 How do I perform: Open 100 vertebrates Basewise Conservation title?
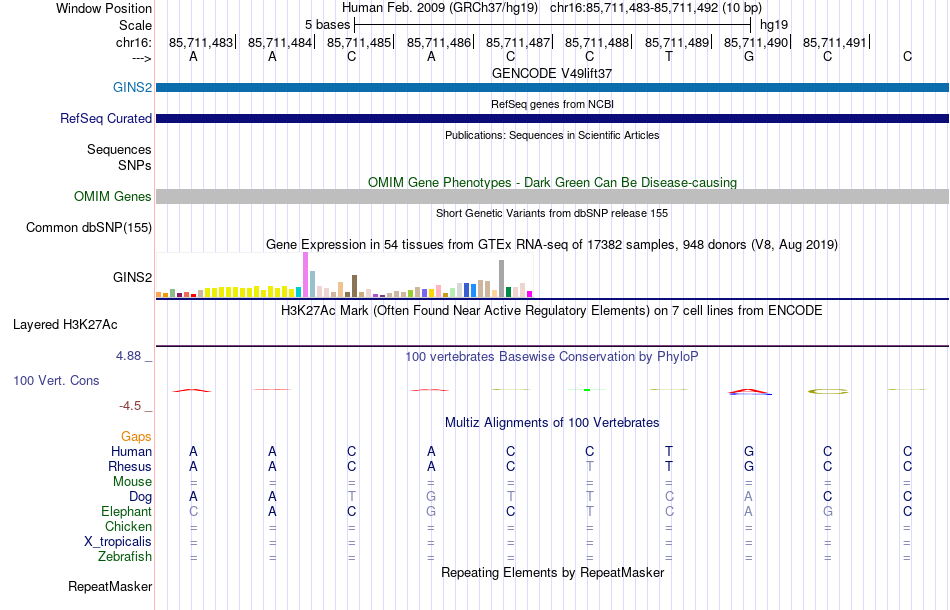552,357
